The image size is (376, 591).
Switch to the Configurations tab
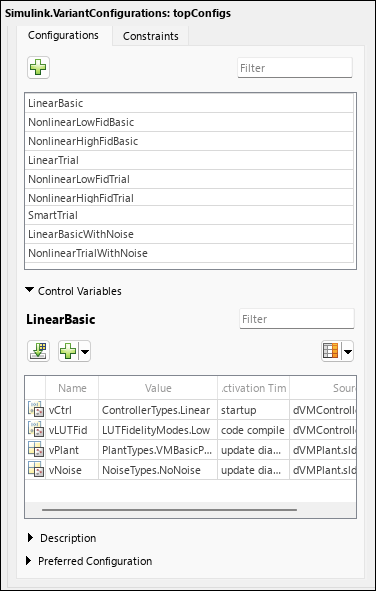63,35
